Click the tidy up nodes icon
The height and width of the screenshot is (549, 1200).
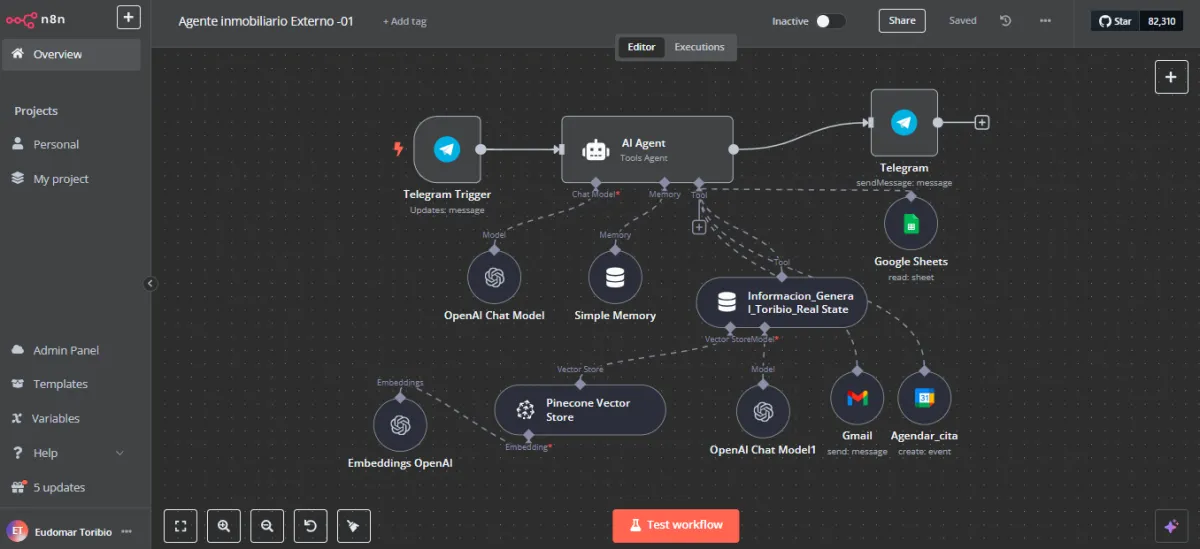click(353, 525)
